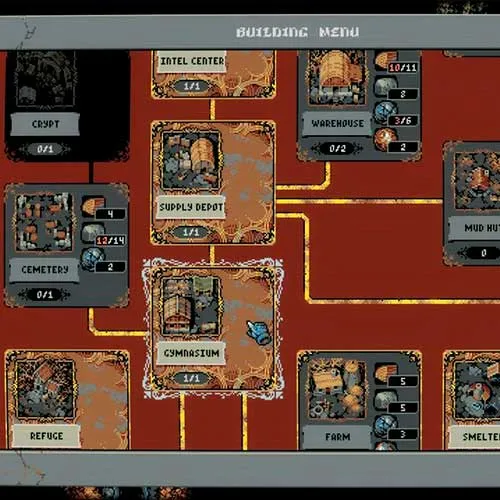Image resolution: width=500 pixels, height=500 pixels.
Task: Click the Building Menu title bar
Action: point(250,32)
